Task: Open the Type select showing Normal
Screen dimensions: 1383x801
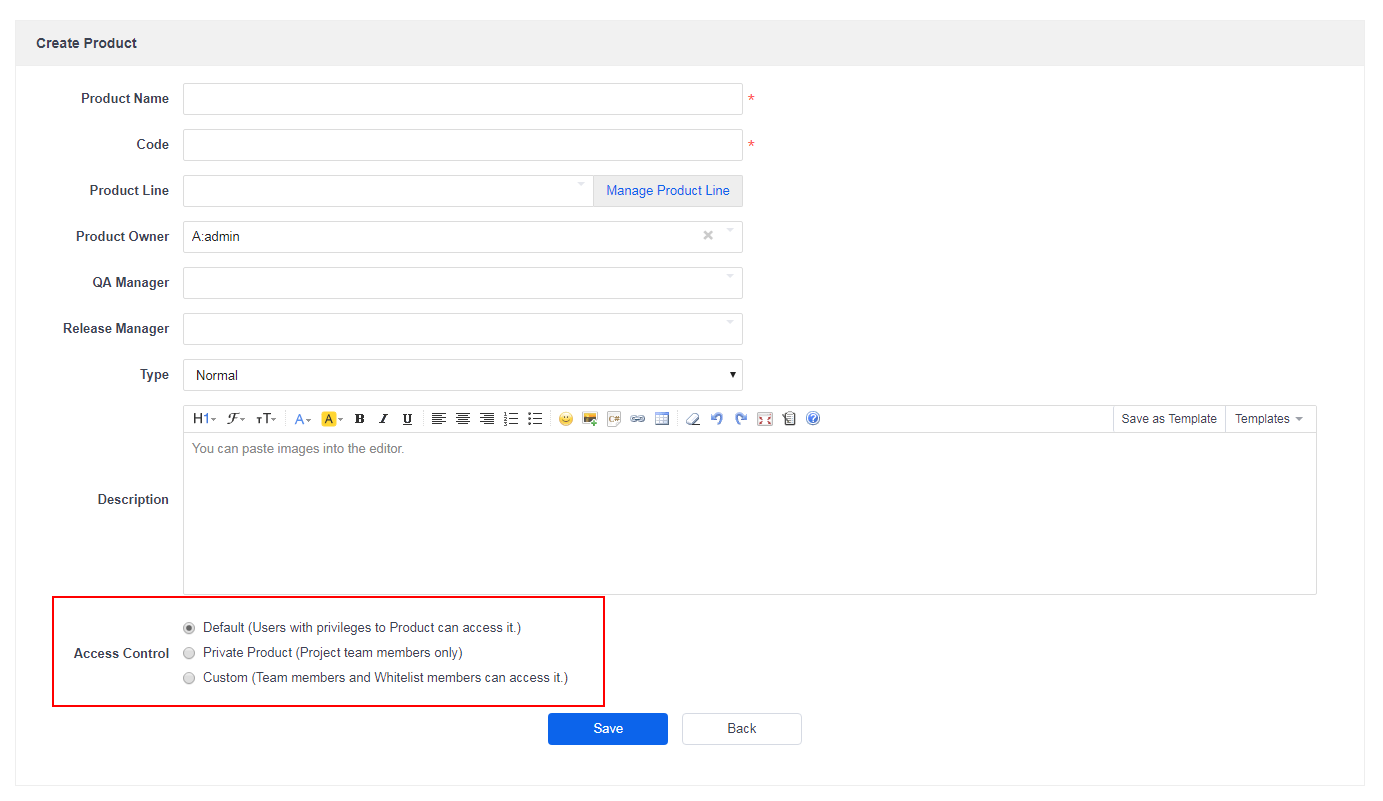Action: 462,375
